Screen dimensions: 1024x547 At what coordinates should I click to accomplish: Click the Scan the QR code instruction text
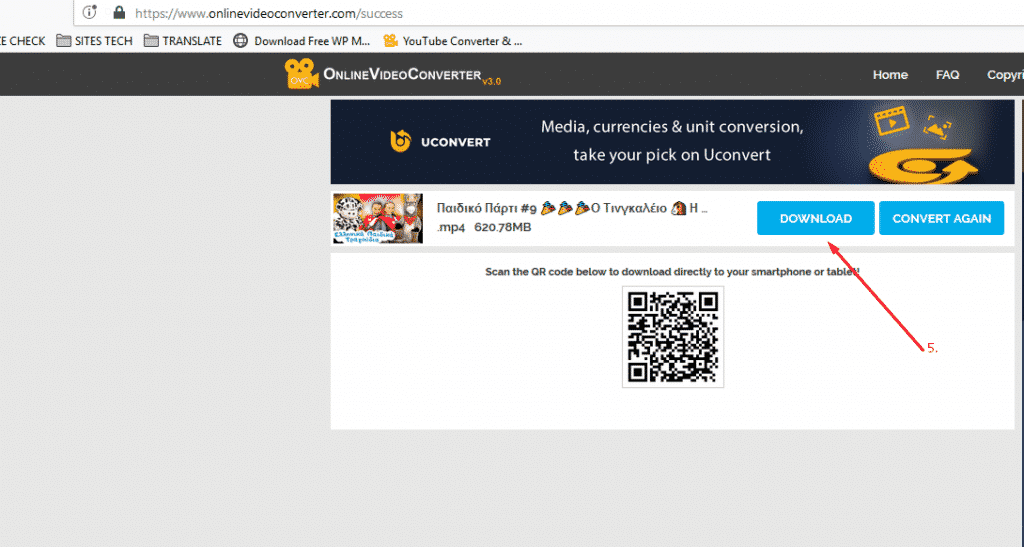pyautogui.click(x=672, y=272)
